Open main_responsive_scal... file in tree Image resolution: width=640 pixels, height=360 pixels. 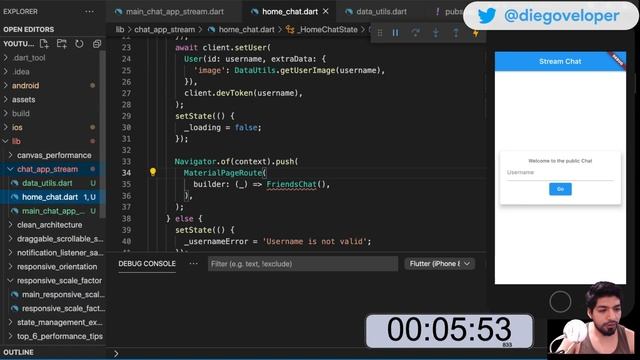(x=63, y=294)
